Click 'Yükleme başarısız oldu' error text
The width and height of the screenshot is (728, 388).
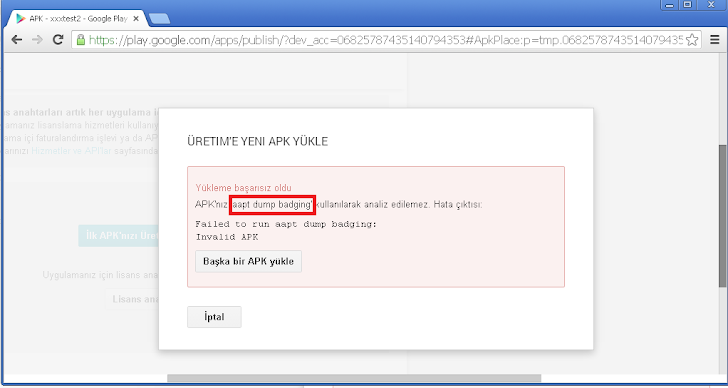point(243,188)
